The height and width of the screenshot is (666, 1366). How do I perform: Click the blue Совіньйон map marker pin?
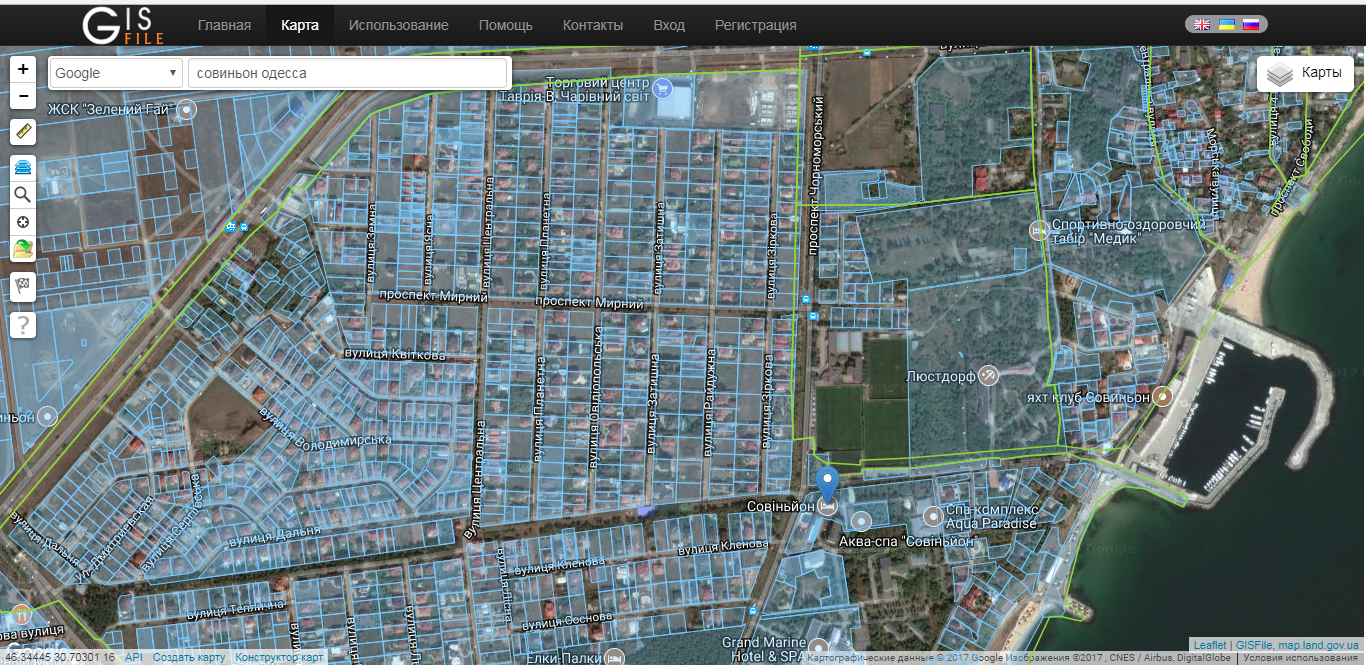point(827,483)
